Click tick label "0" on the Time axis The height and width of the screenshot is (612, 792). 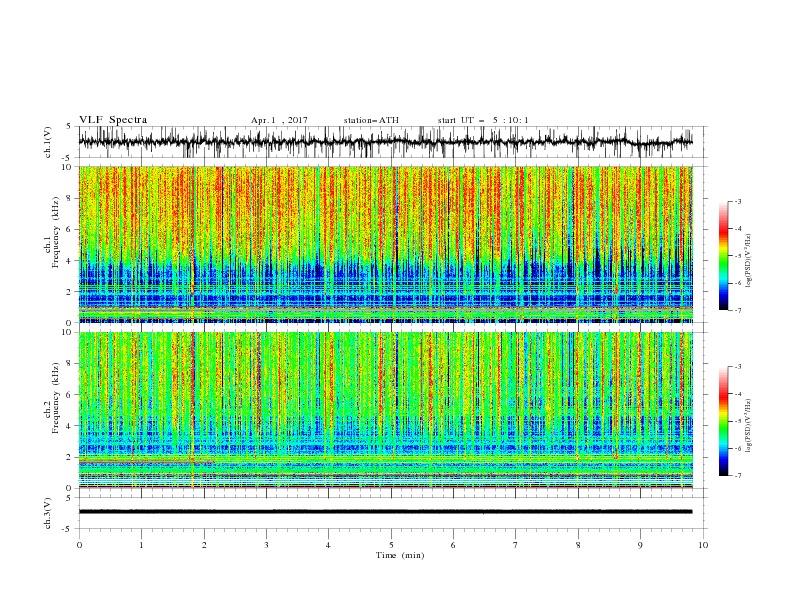79,545
